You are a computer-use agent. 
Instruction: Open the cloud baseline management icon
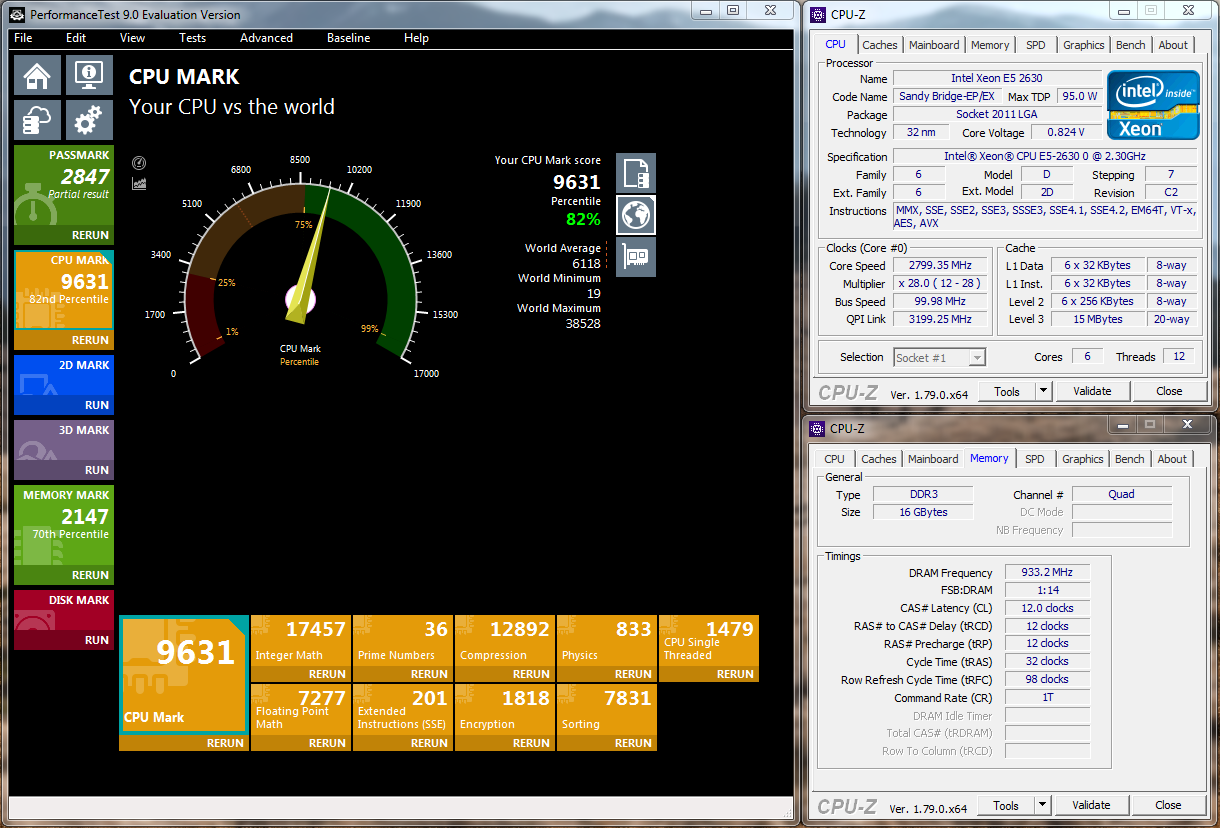point(37,119)
